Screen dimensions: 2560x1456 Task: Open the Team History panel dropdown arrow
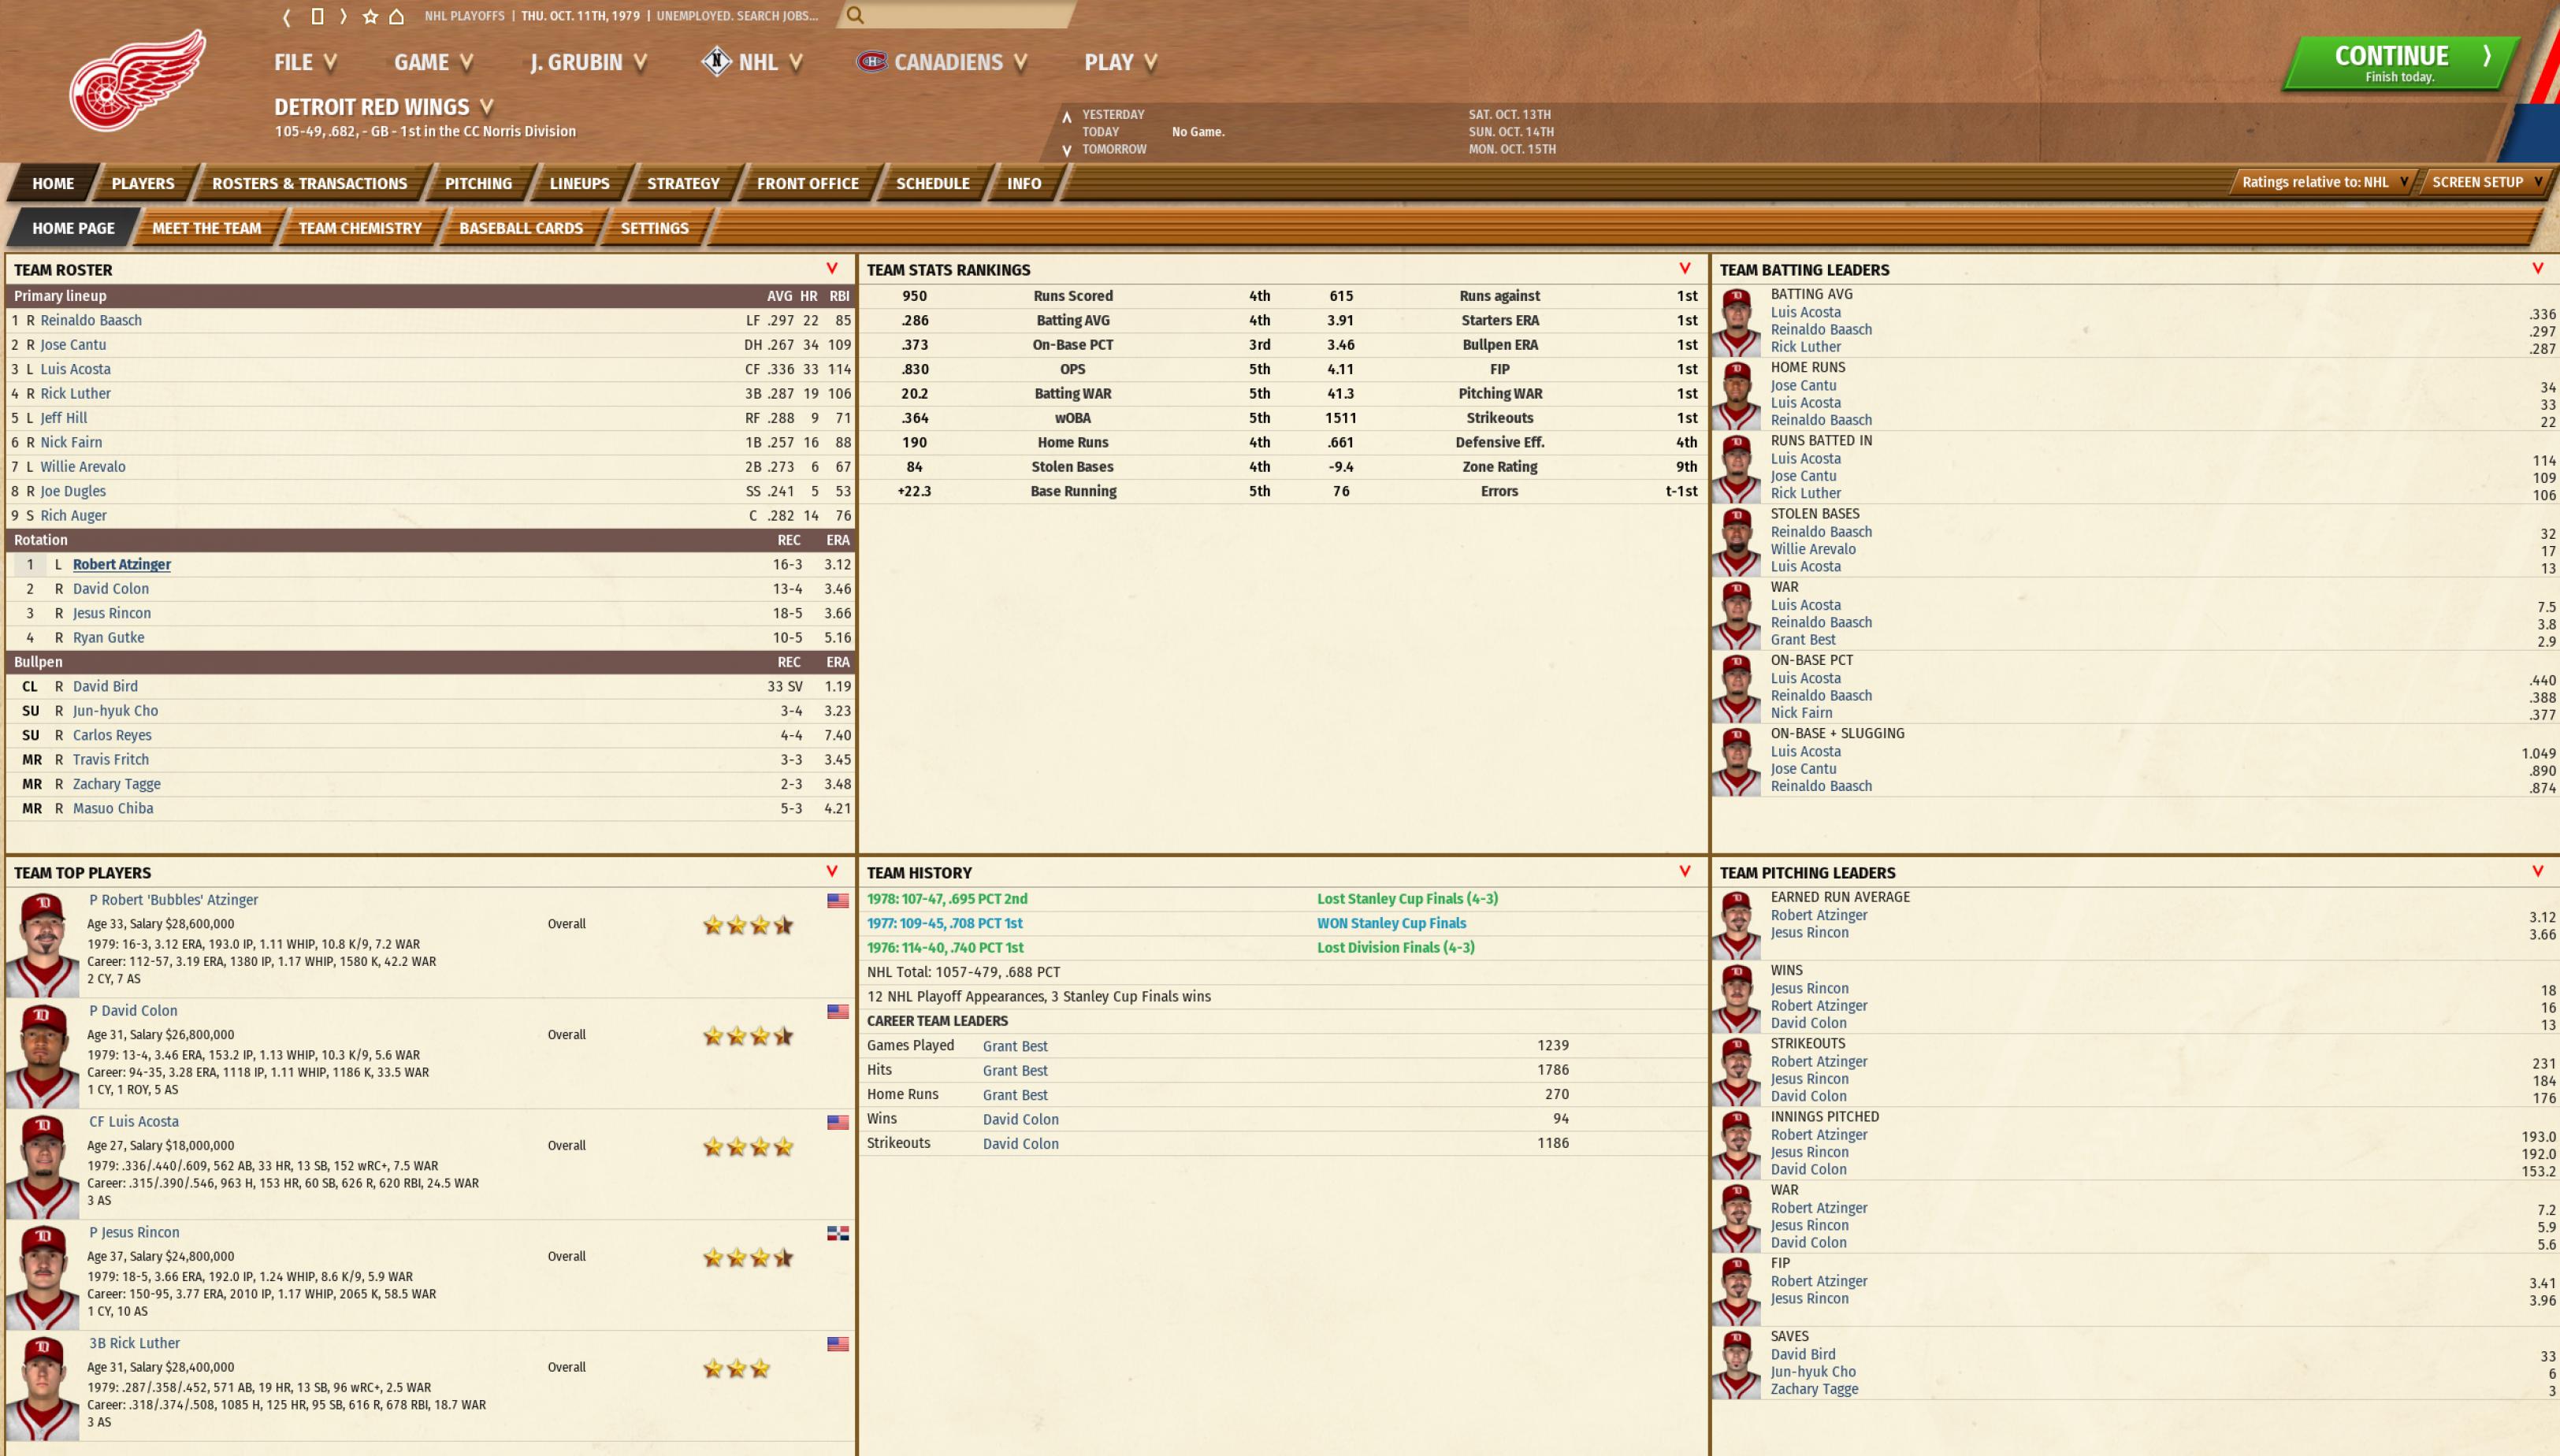1685,871
